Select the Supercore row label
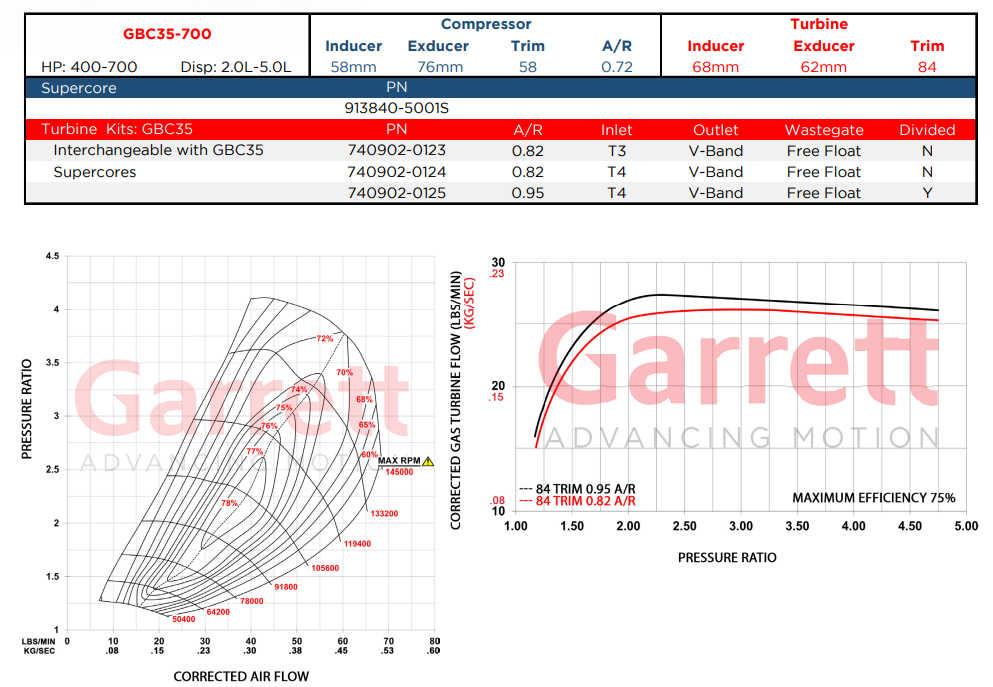The image size is (993, 687). [79, 88]
